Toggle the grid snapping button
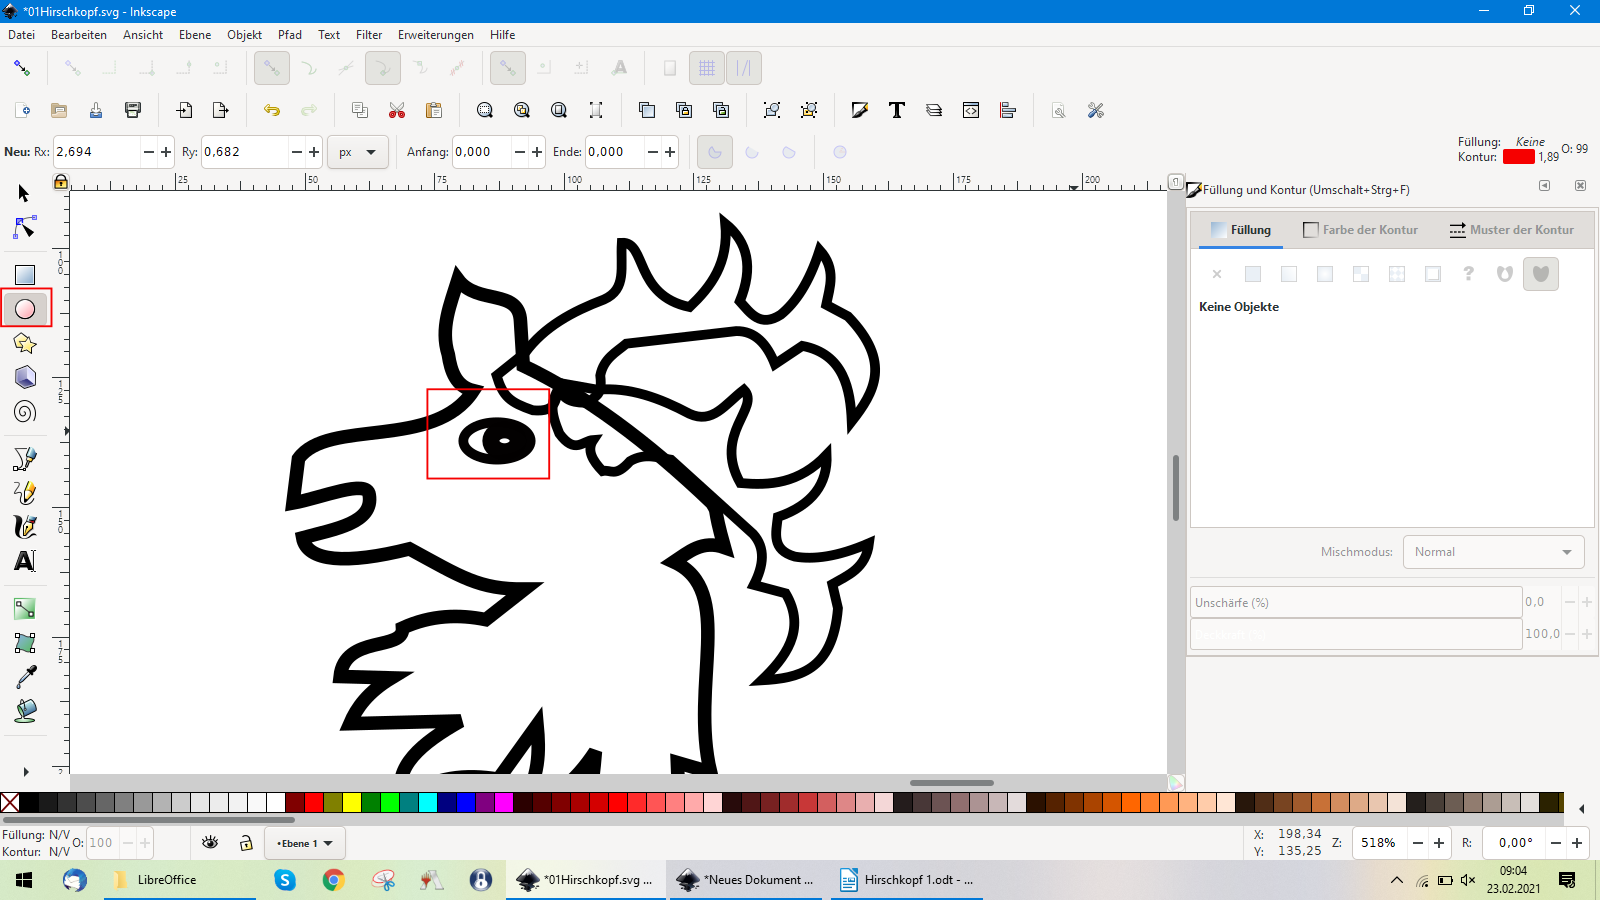Image resolution: width=1600 pixels, height=900 pixels. click(707, 68)
